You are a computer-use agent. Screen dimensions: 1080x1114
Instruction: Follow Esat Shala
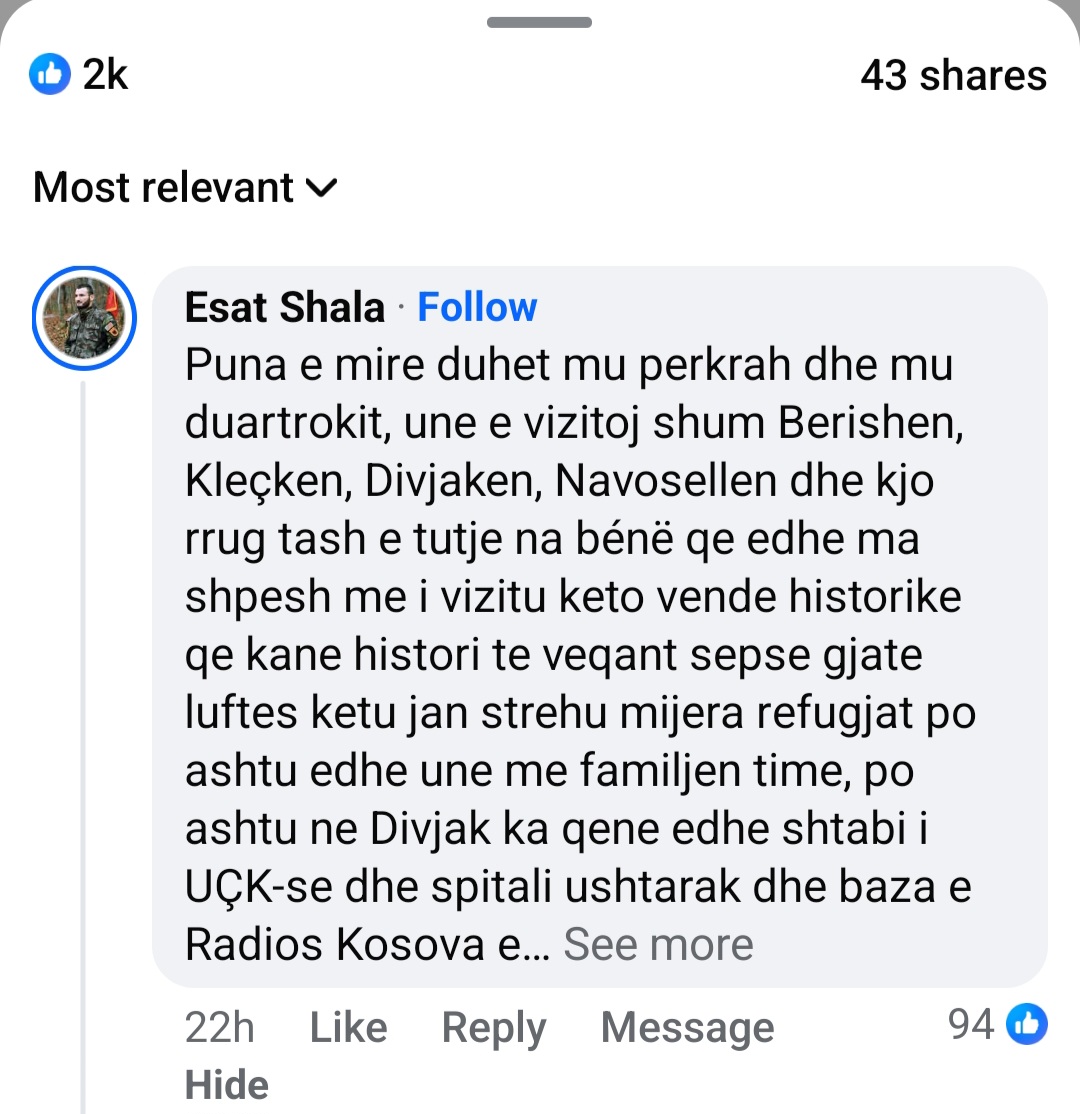[477, 308]
